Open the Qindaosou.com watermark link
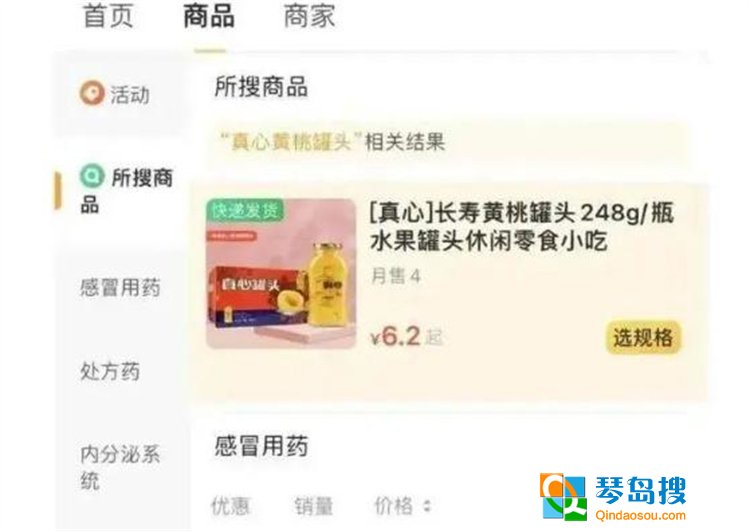The width and height of the screenshot is (750, 531). (641, 516)
